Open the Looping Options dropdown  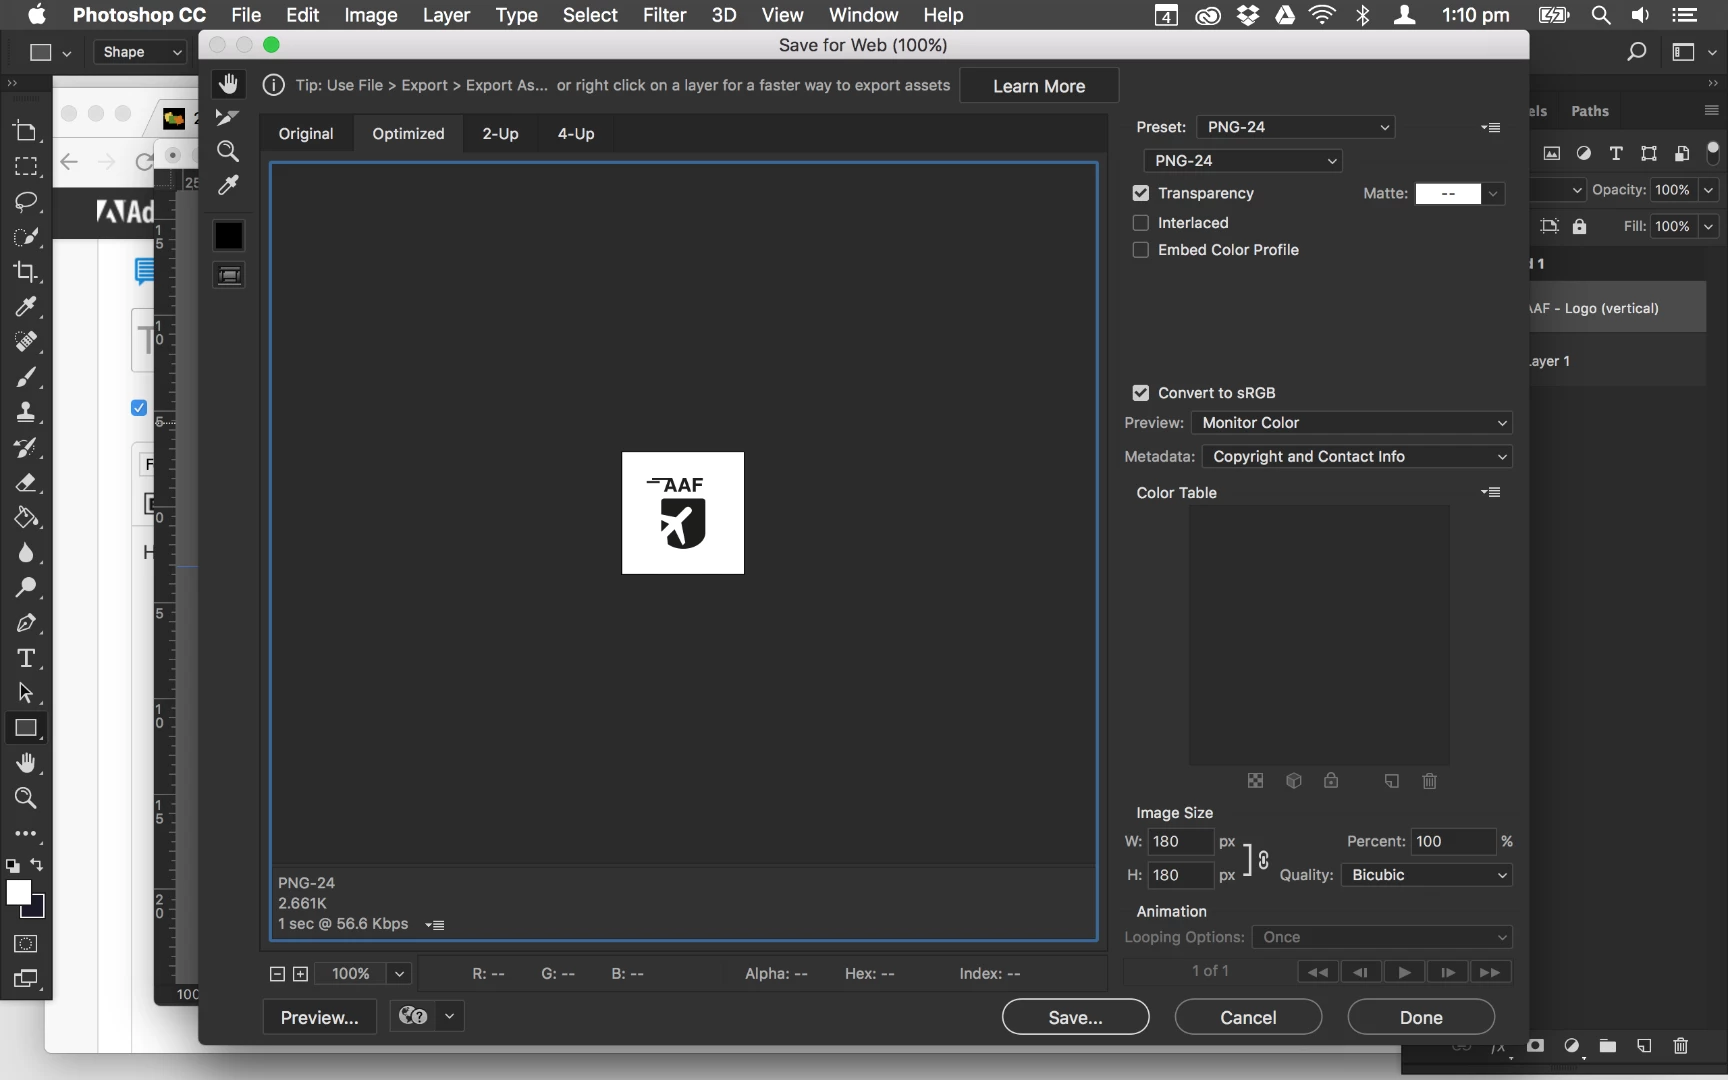[x=1382, y=937]
